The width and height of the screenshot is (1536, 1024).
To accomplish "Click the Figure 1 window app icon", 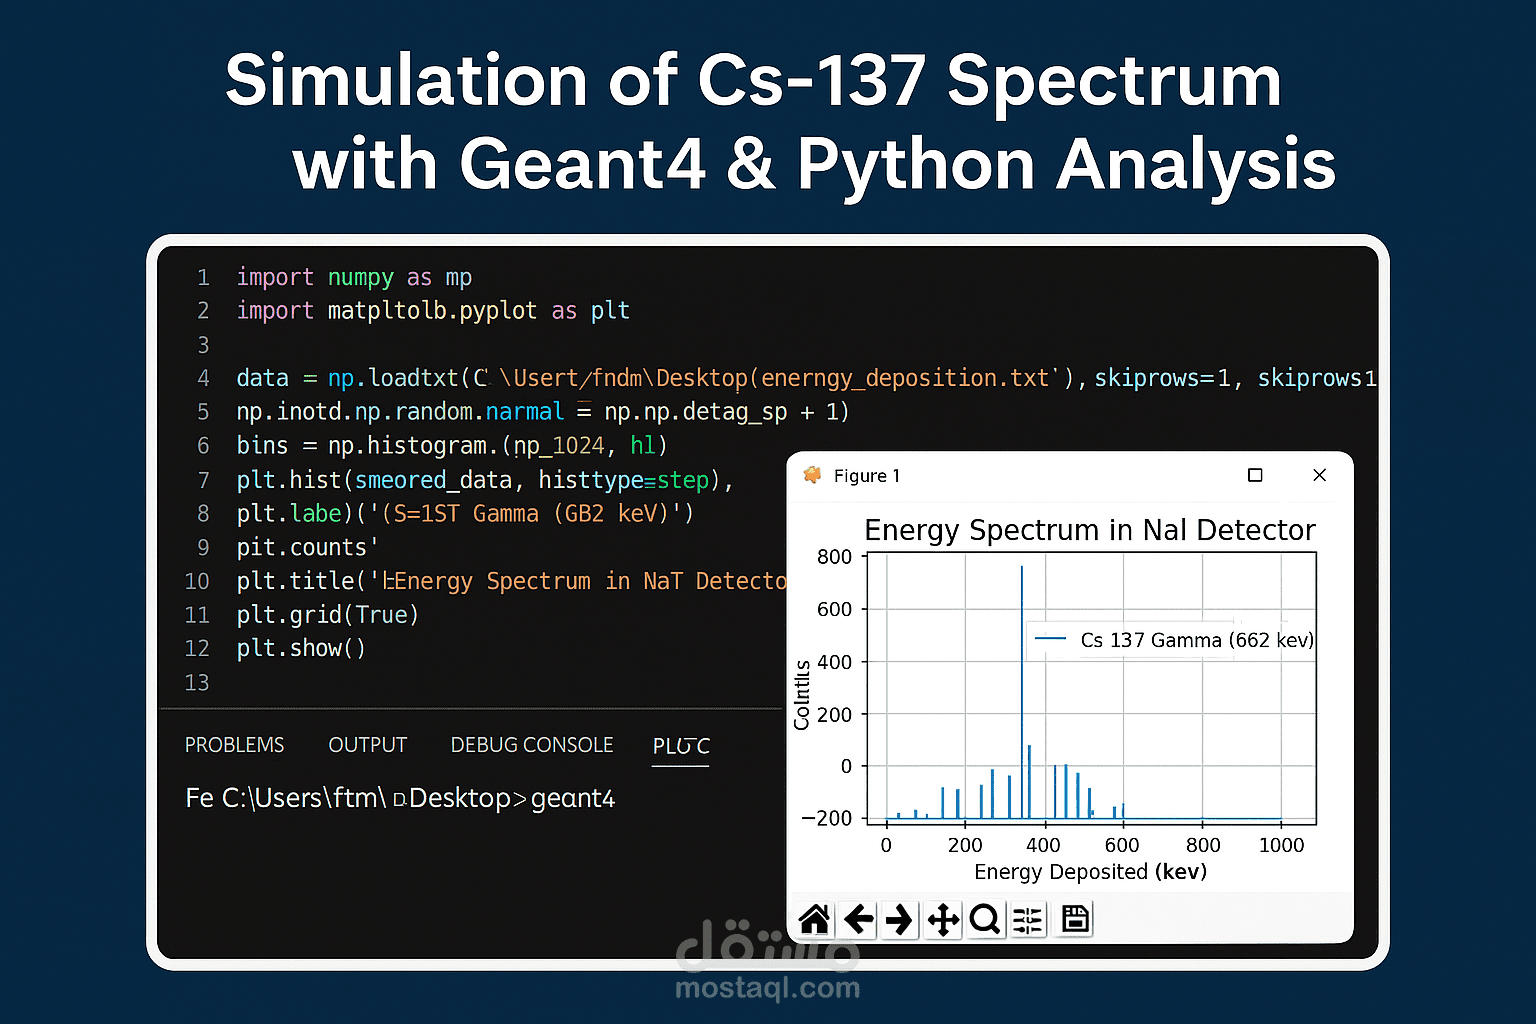I will click(x=812, y=475).
